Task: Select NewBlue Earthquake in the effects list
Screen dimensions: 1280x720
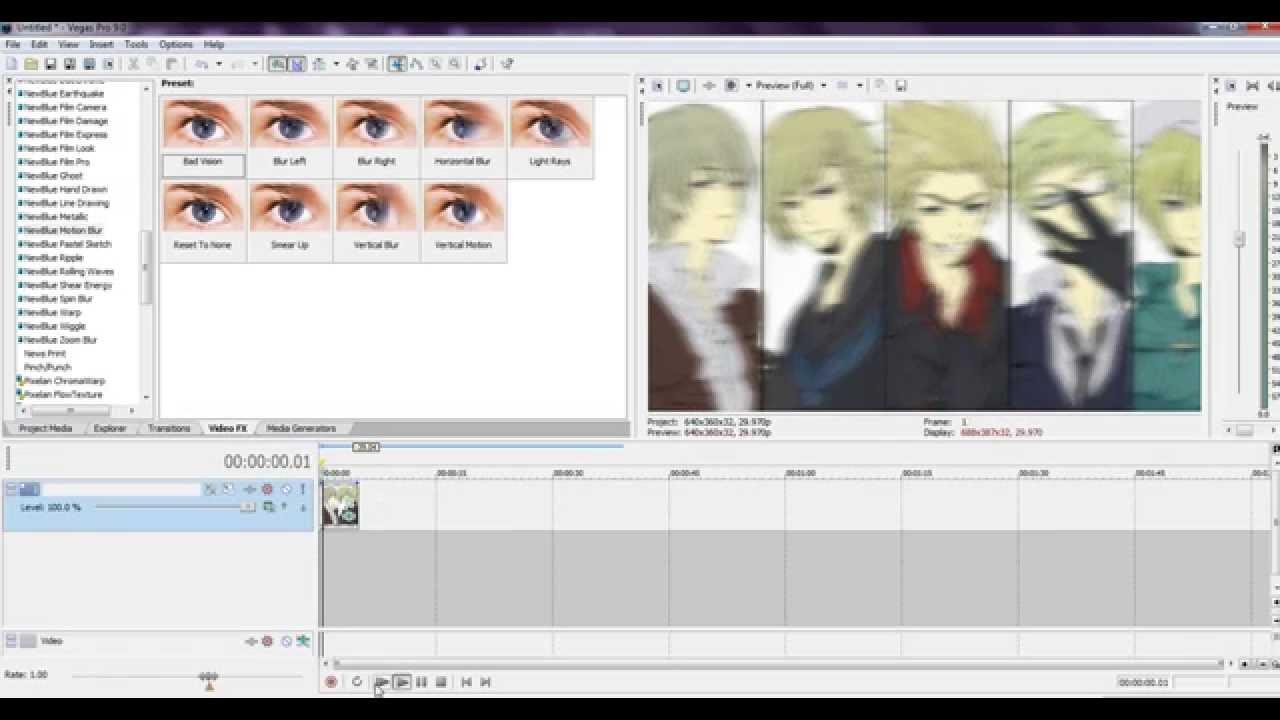Action: coord(64,94)
